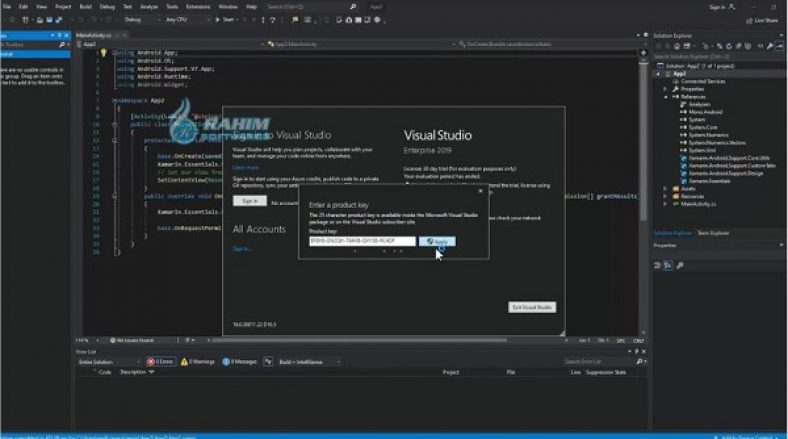The image size is (788, 439).
Task: Expand the Resources folder
Action: point(665,196)
